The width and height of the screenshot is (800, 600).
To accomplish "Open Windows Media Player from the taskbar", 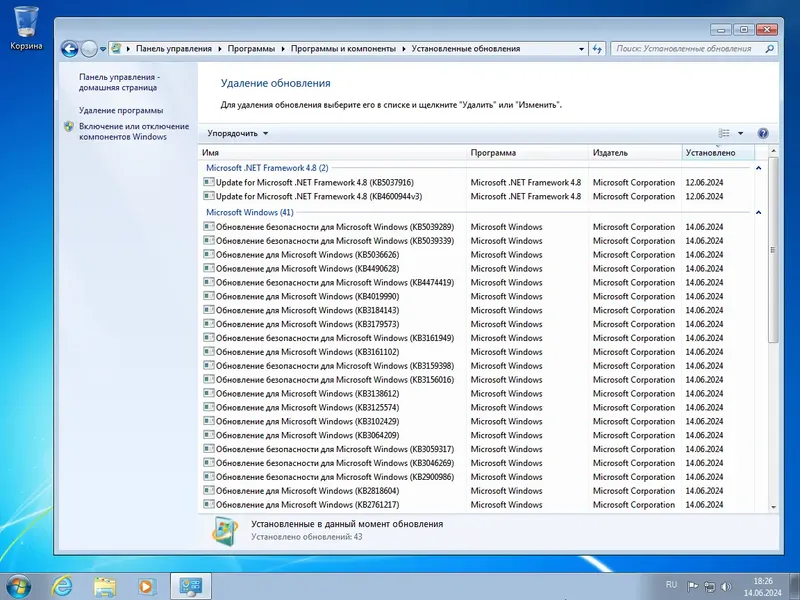I will pos(145,585).
